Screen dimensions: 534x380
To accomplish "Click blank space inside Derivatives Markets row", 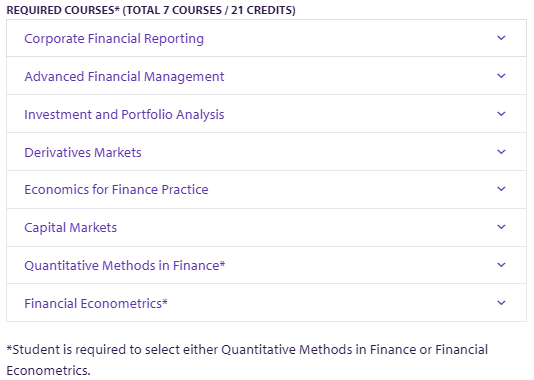I will pos(317,152).
